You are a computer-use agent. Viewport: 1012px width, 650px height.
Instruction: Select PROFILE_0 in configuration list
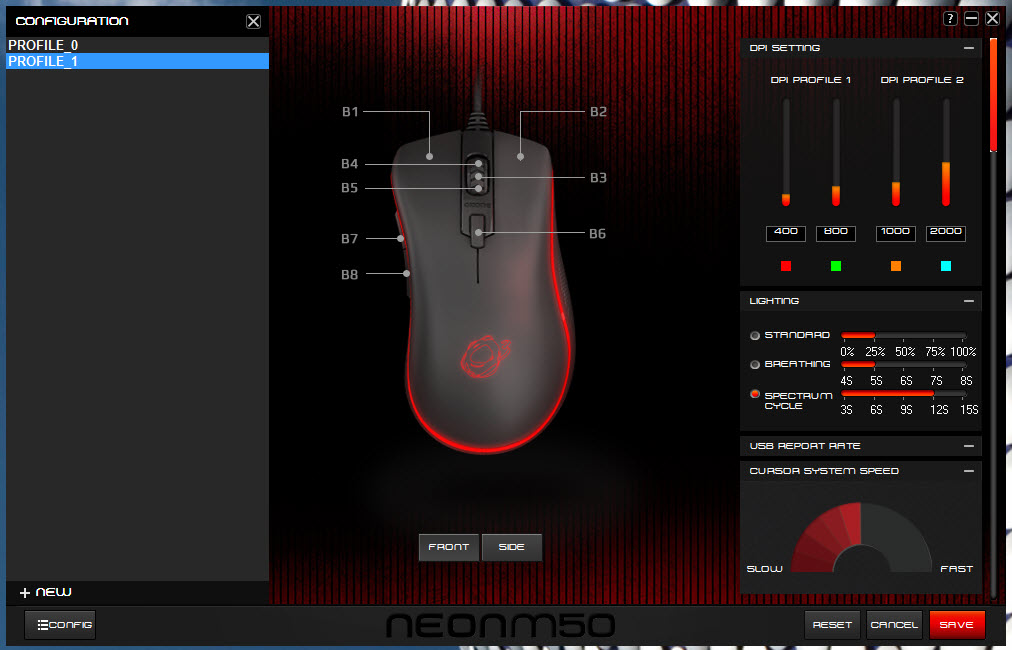[x=137, y=45]
